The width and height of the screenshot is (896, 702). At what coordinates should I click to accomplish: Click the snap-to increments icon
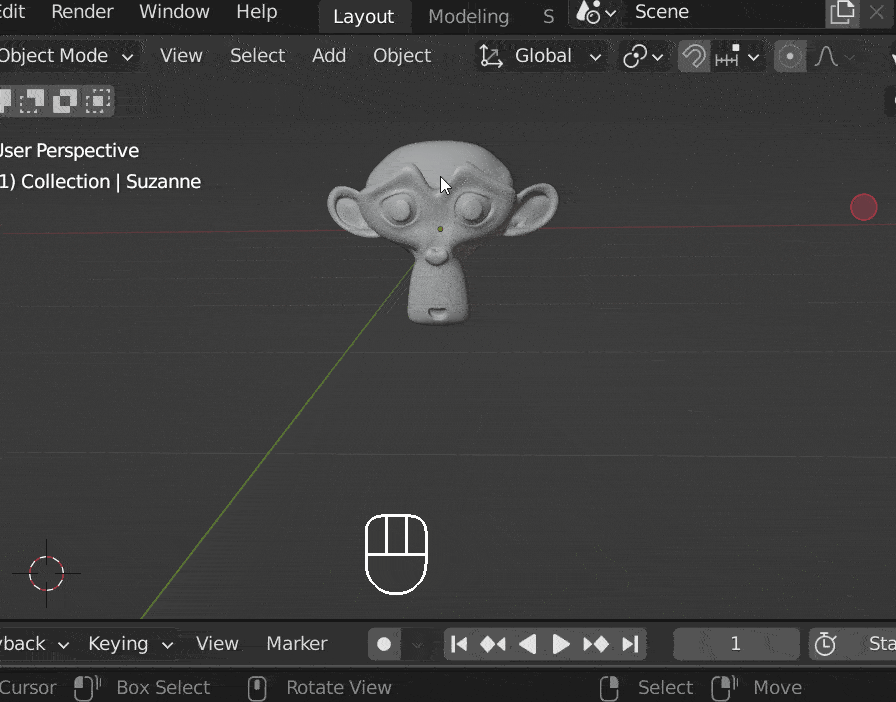click(x=727, y=57)
